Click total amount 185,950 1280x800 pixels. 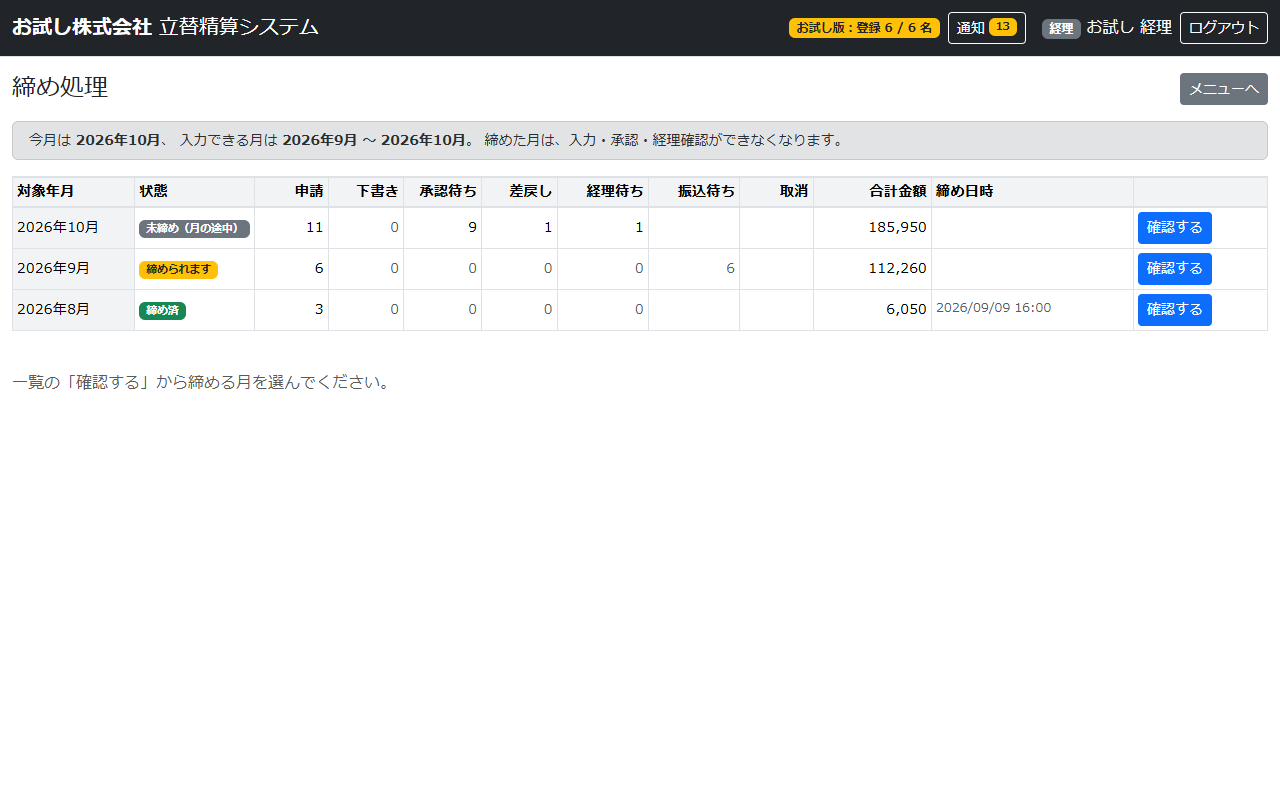[897, 227]
